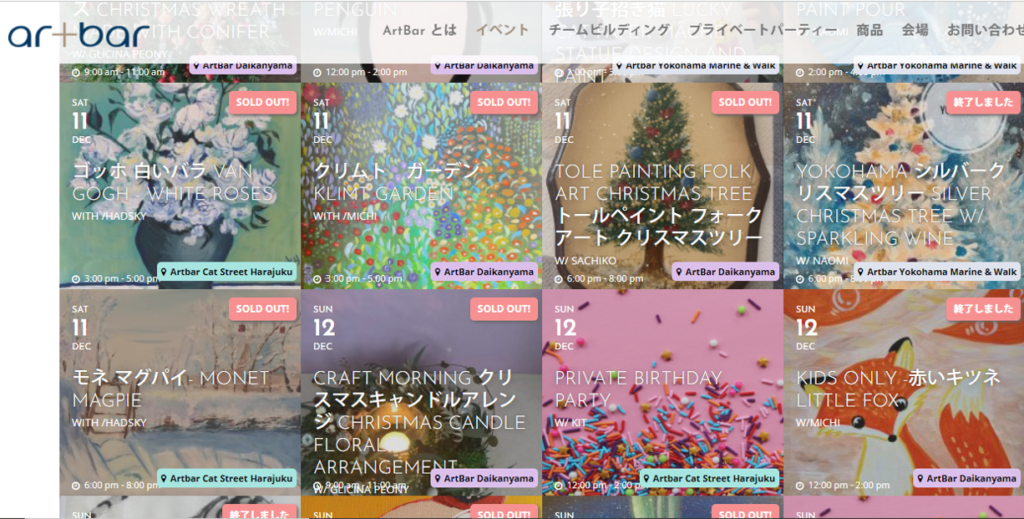Open the Van Gogh White Roses painting thumbnail

point(180,186)
